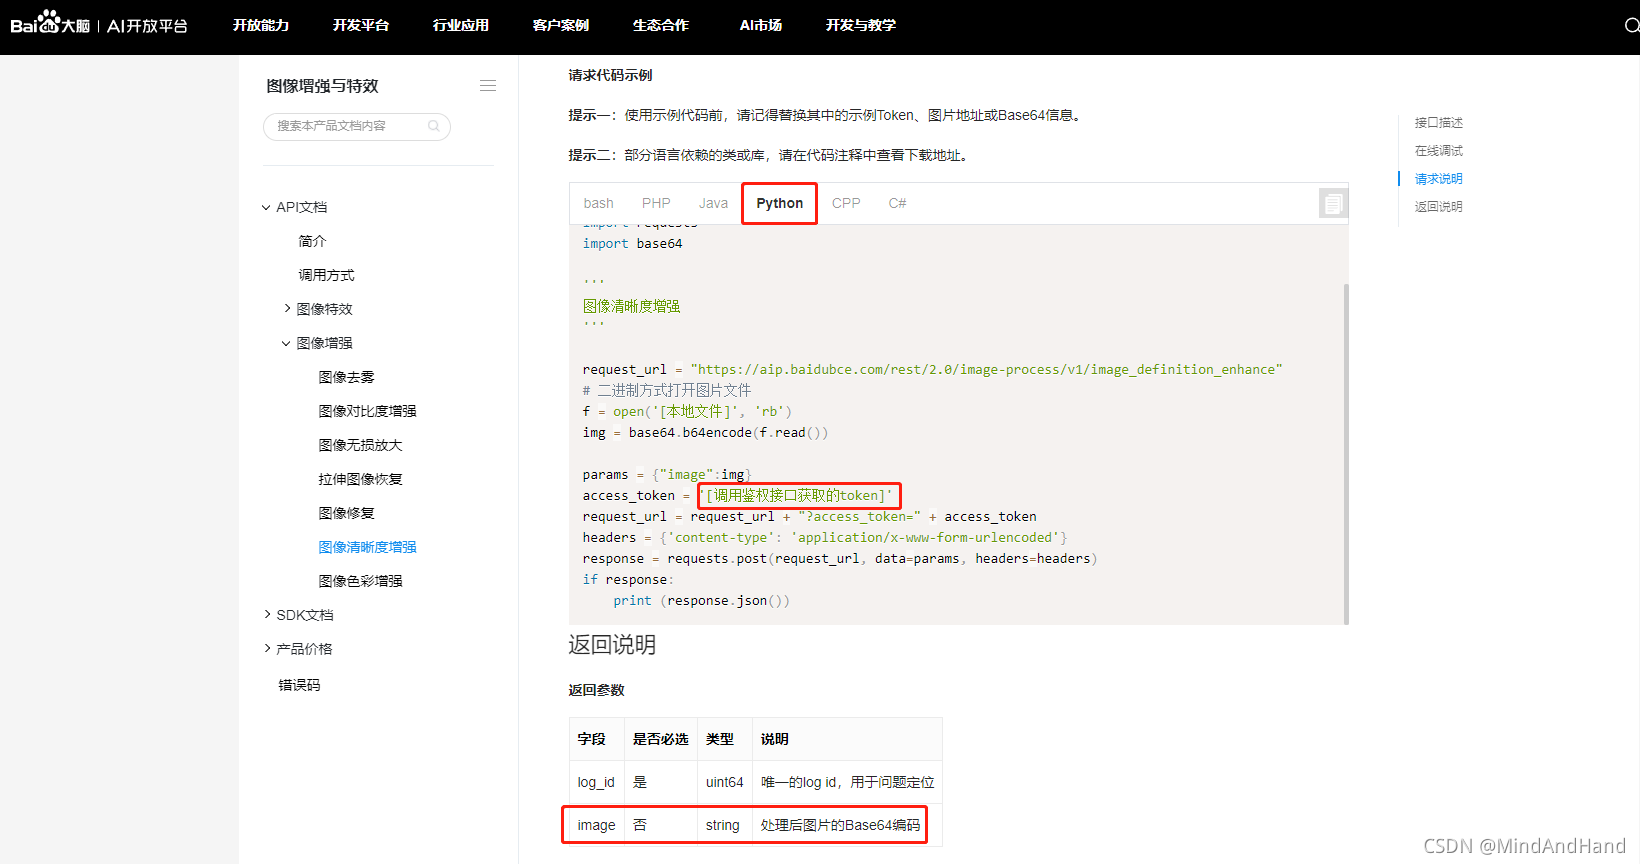Open the 开发与教学 menu
1640x864 pixels.
point(861,25)
